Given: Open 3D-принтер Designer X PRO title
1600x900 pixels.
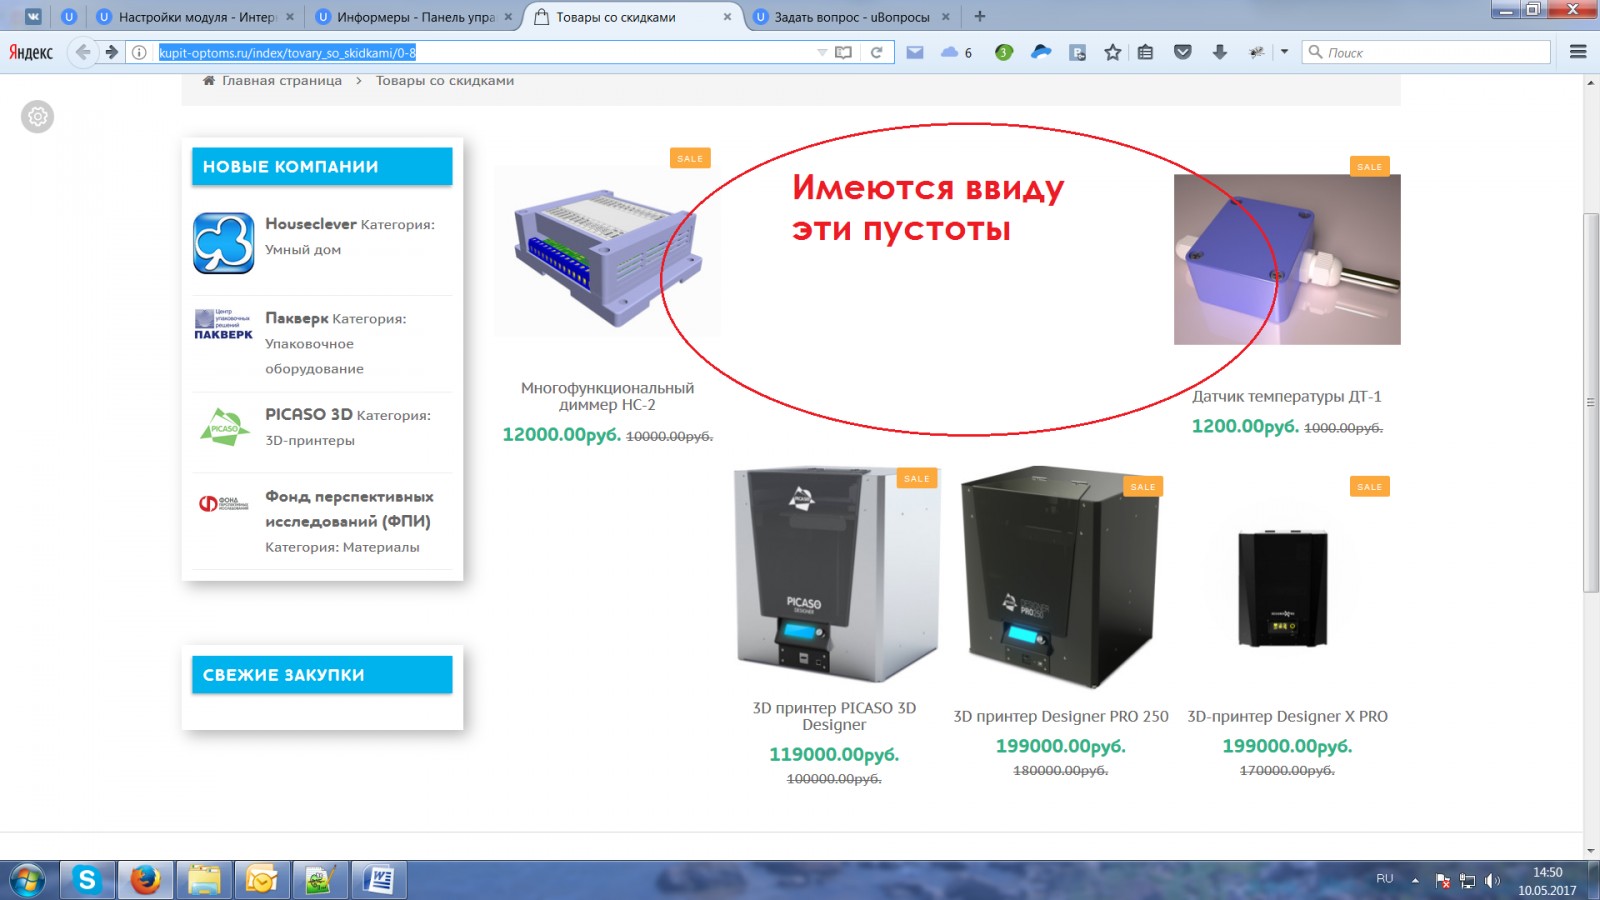Looking at the screenshot, I should pos(1287,716).
